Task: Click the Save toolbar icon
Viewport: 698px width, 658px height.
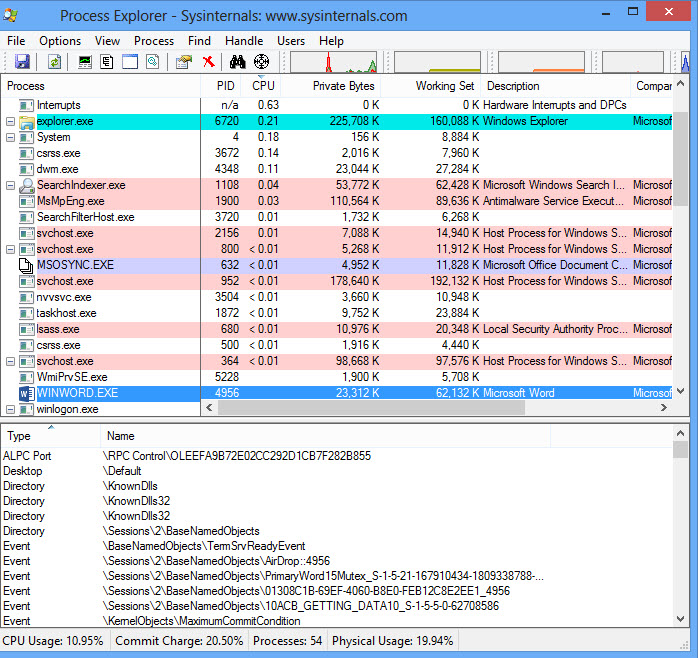Action: (x=22, y=61)
